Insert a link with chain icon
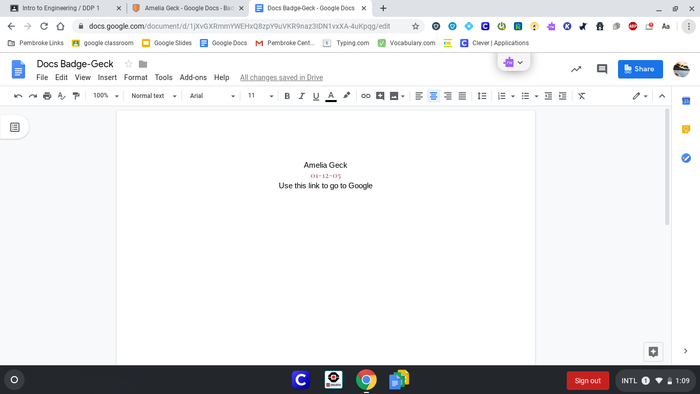This screenshot has width=700, height=394. pyautogui.click(x=366, y=96)
